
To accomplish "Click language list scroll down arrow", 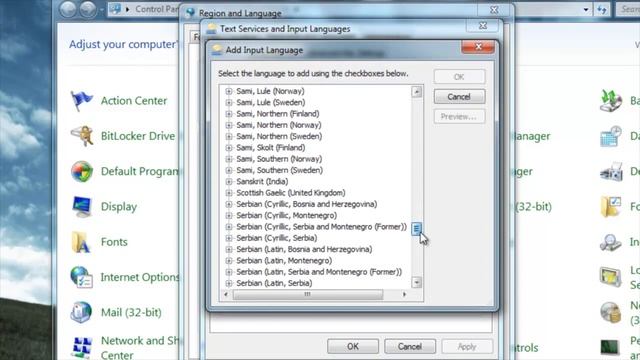I will 416,282.
